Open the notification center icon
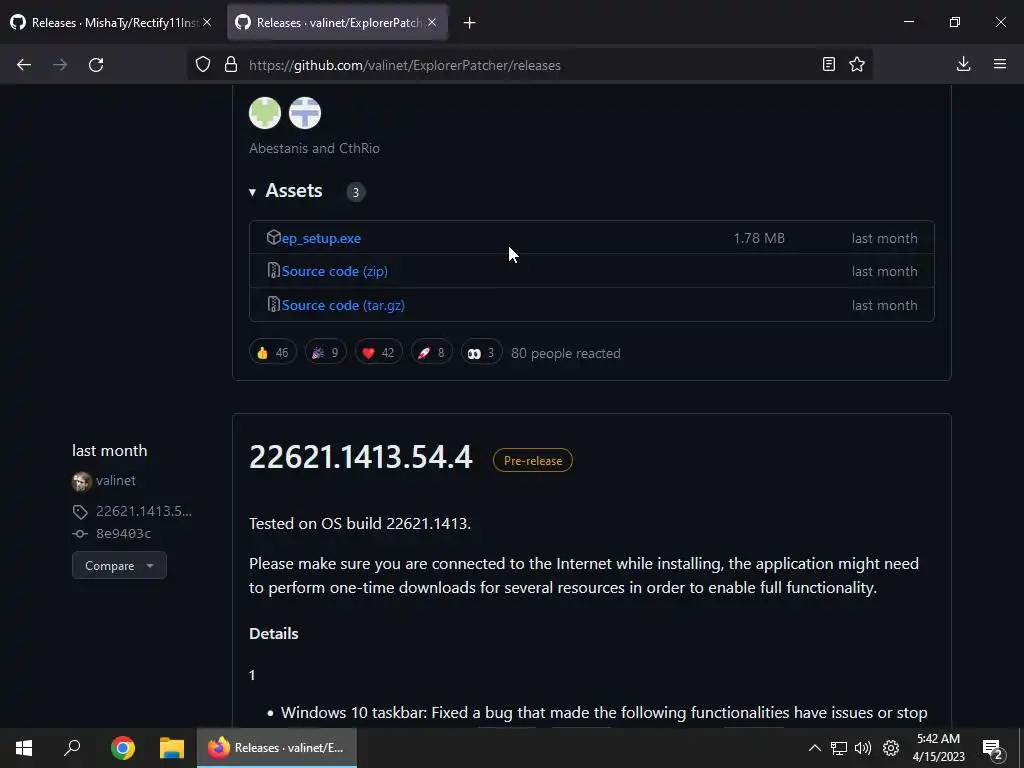The width and height of the screenshot is (1024, 768). 993,749
